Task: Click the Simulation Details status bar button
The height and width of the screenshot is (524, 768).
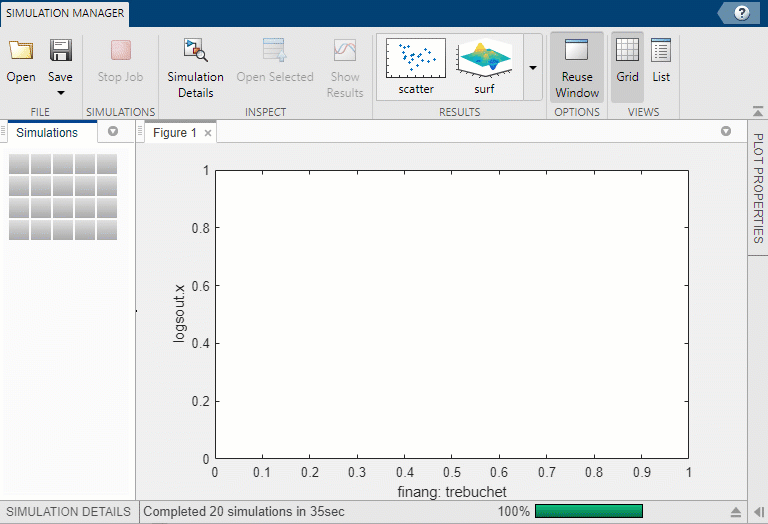Action: point(69,512)
